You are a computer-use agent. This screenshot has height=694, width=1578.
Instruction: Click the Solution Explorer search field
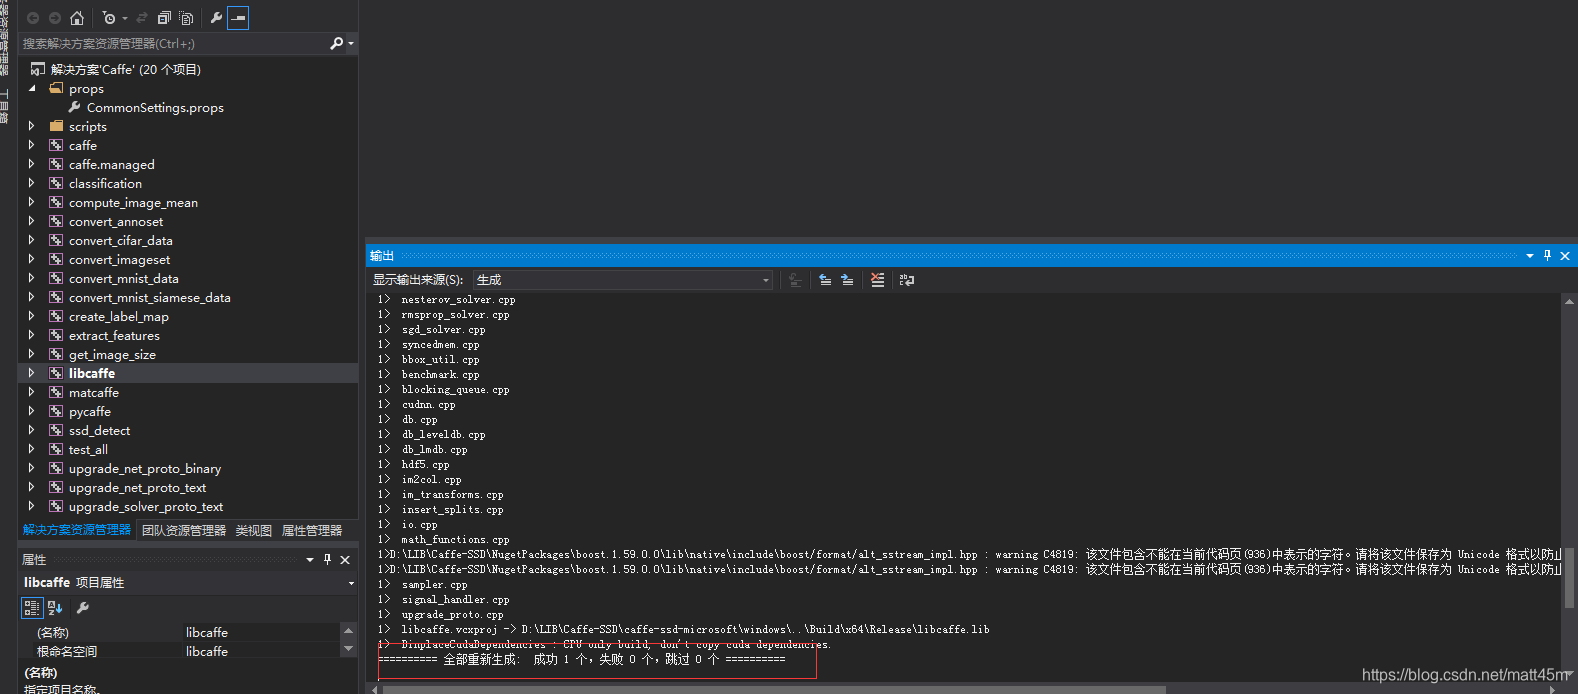174,43
